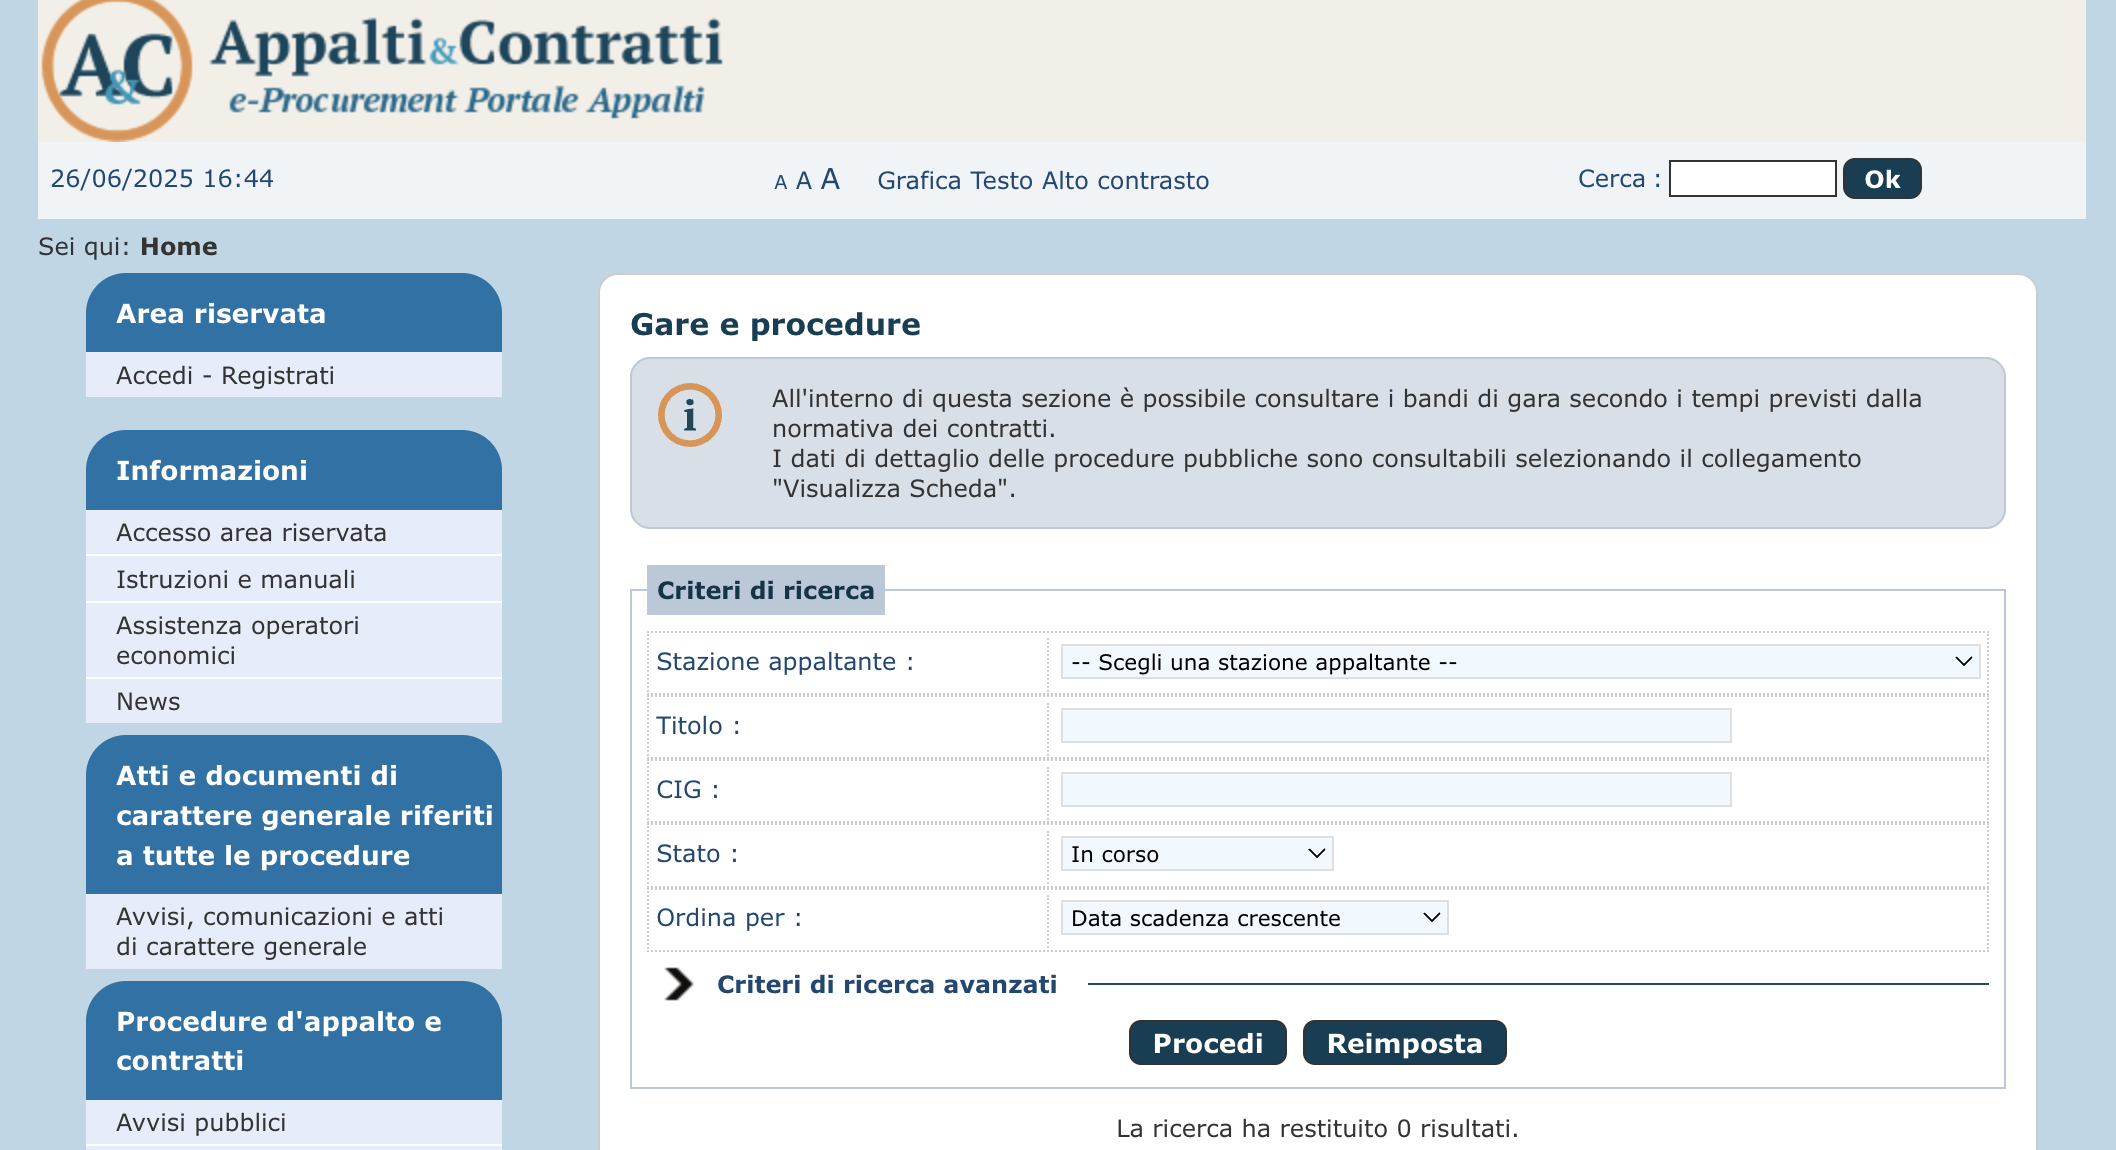
Task: Click the Criteri di ricerca avanzati chevron
Action: pyautogui.click(x=678, y=984)
